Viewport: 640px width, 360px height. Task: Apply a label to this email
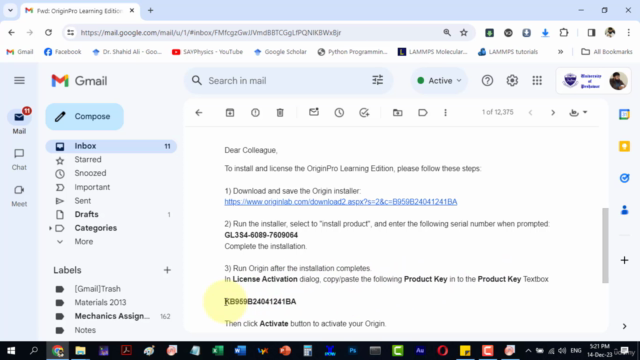[422, 113]
